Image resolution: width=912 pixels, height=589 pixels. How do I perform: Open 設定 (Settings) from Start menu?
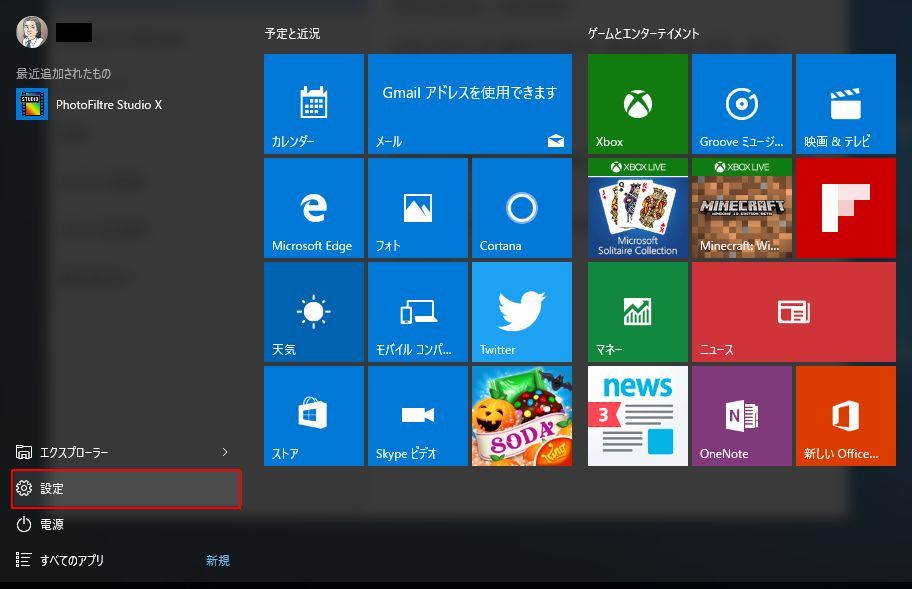[126, 489]
